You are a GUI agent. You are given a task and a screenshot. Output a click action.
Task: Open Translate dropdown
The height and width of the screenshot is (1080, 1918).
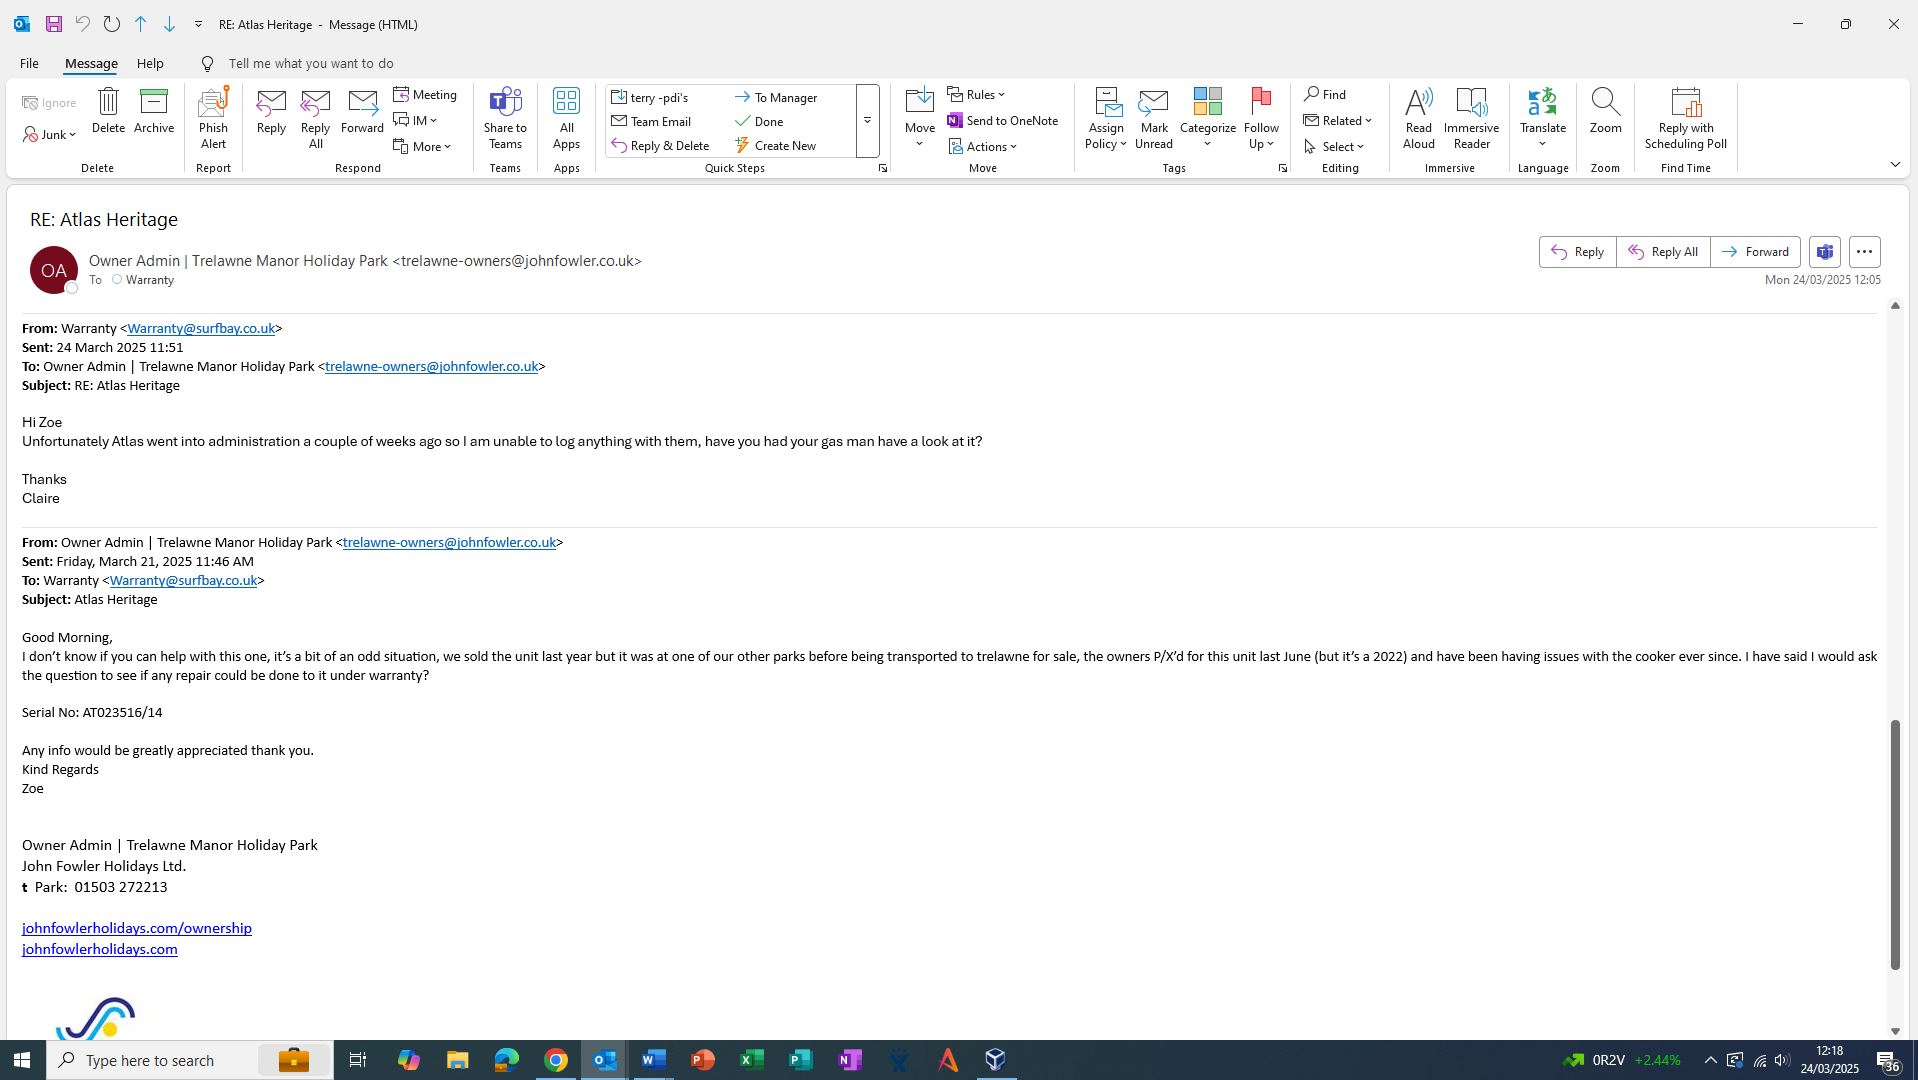click(1542, 118)
